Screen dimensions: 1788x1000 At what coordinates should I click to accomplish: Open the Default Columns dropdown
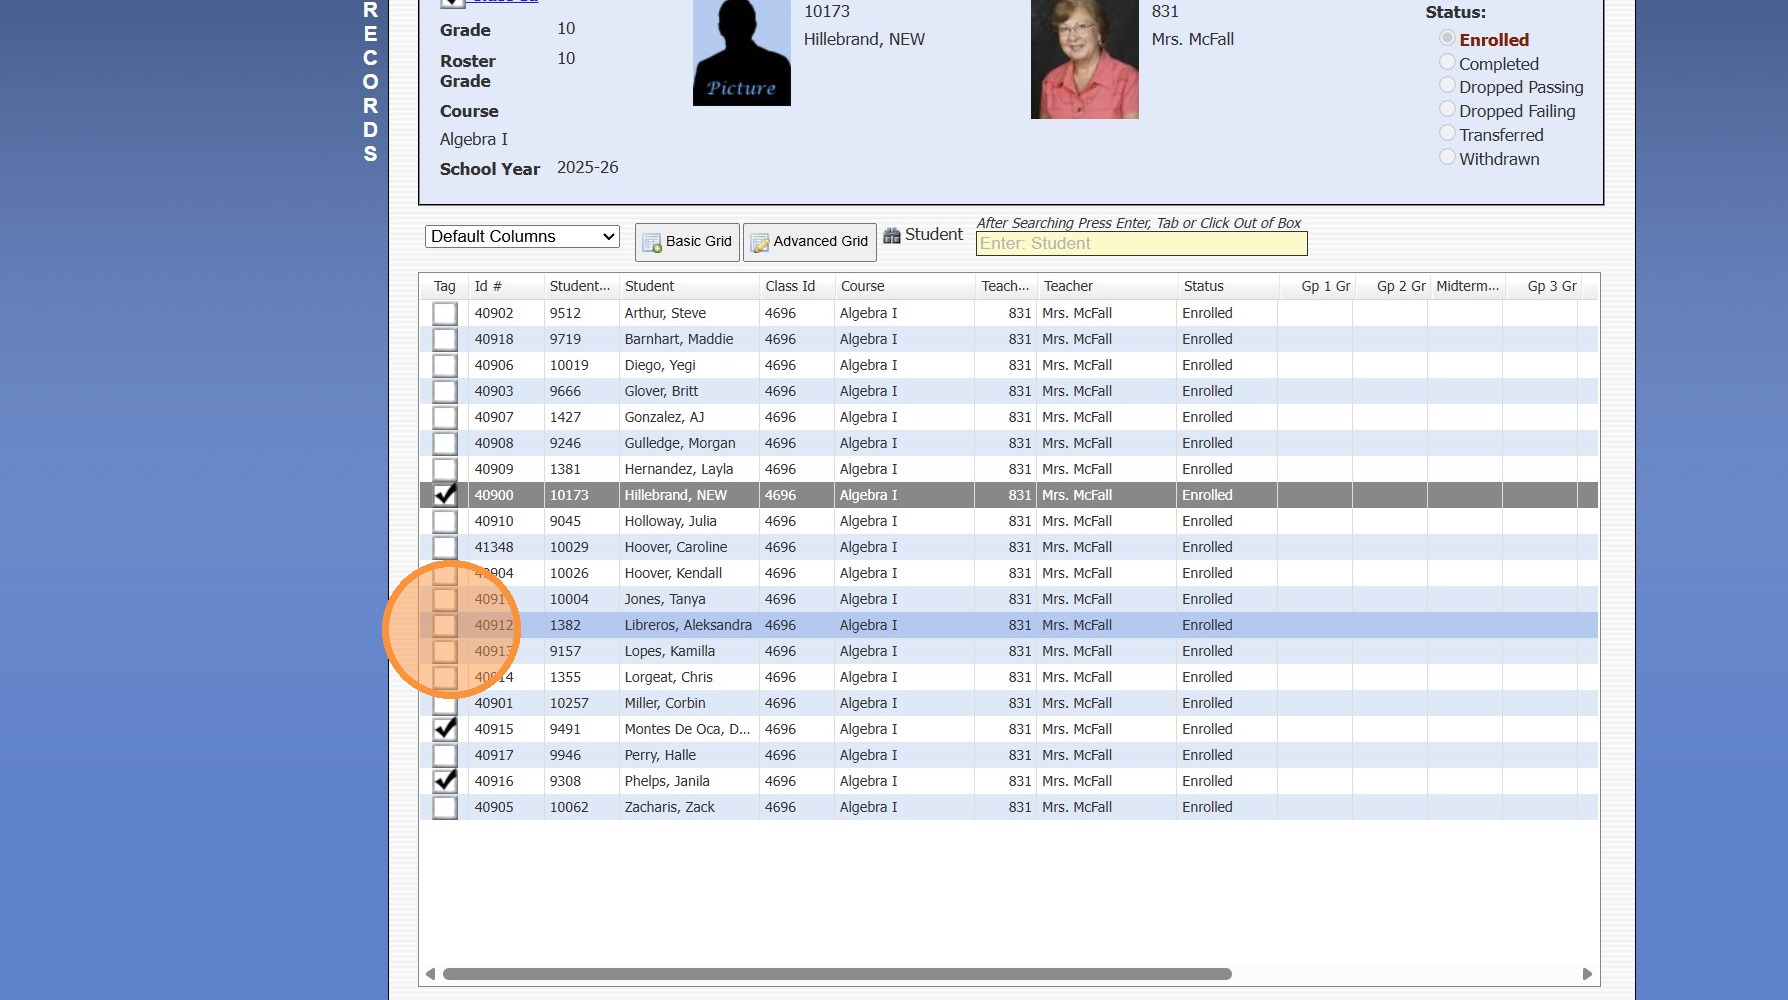(522, 237)
